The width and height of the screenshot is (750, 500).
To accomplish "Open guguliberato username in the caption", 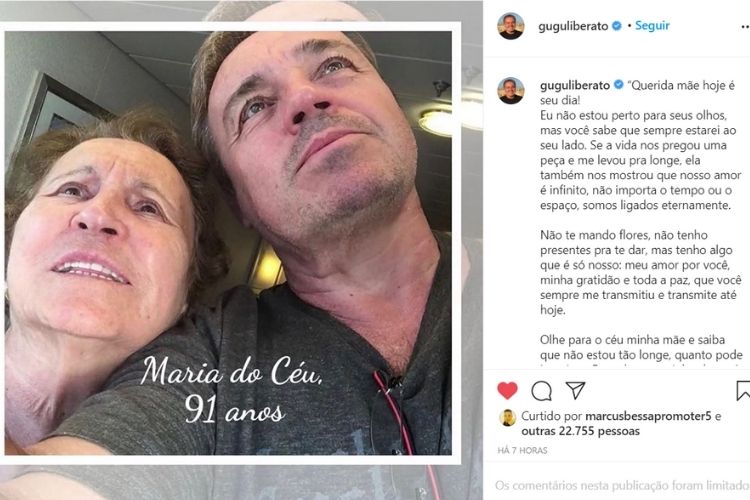I will (575, 85).
